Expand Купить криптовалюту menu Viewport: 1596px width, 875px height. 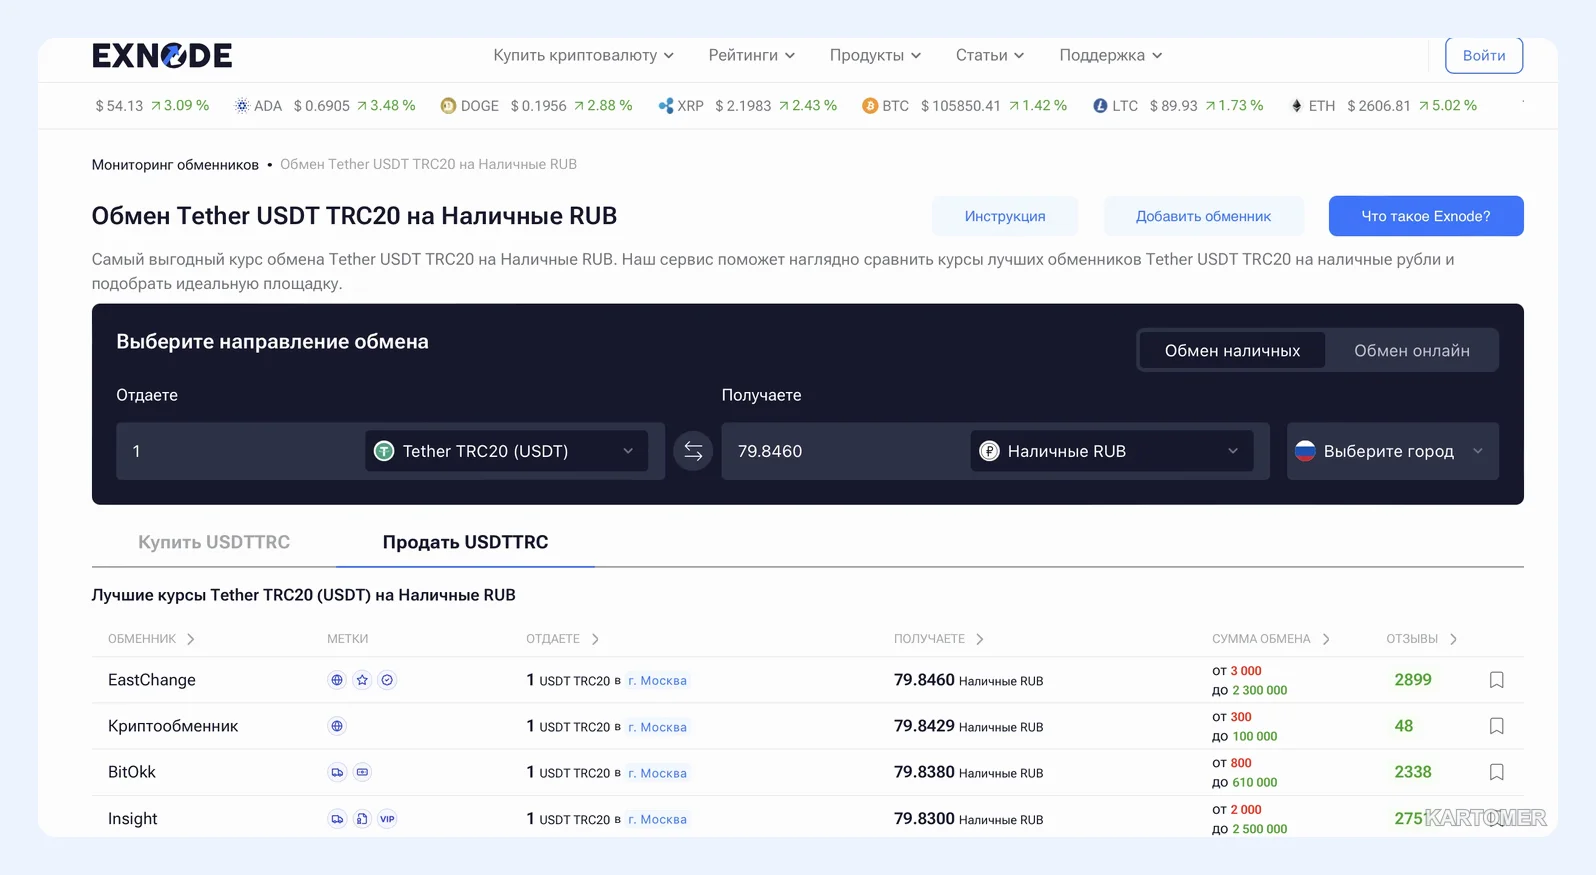(x=583, y=55)
